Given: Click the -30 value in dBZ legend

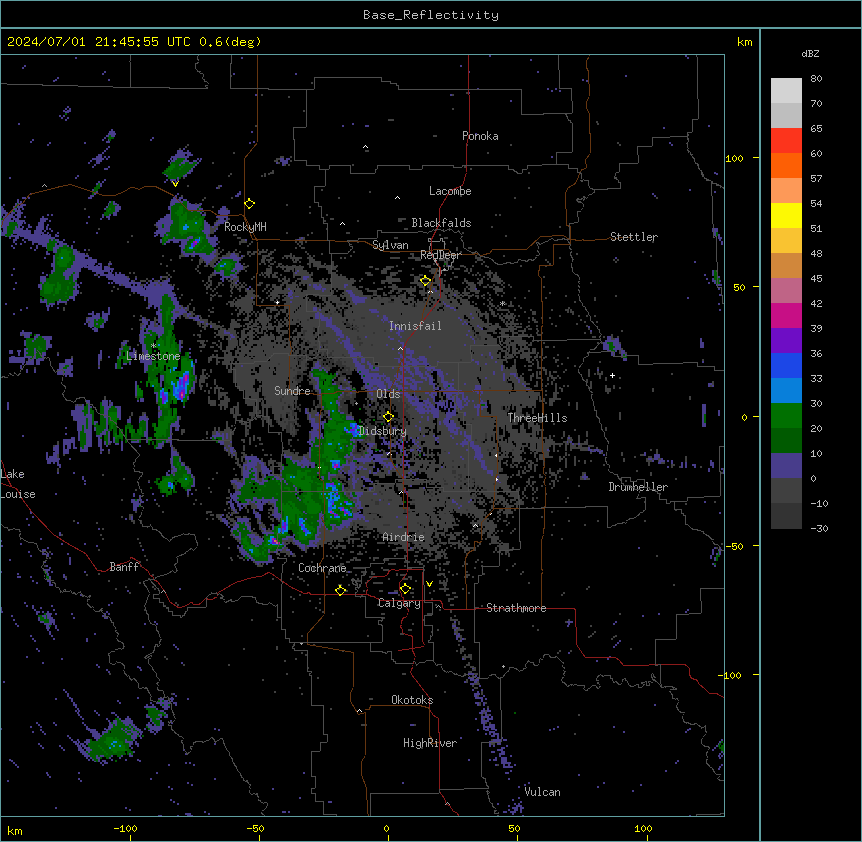Looking at the screenshot, I should pyautogui.click(x=819, y=528).
